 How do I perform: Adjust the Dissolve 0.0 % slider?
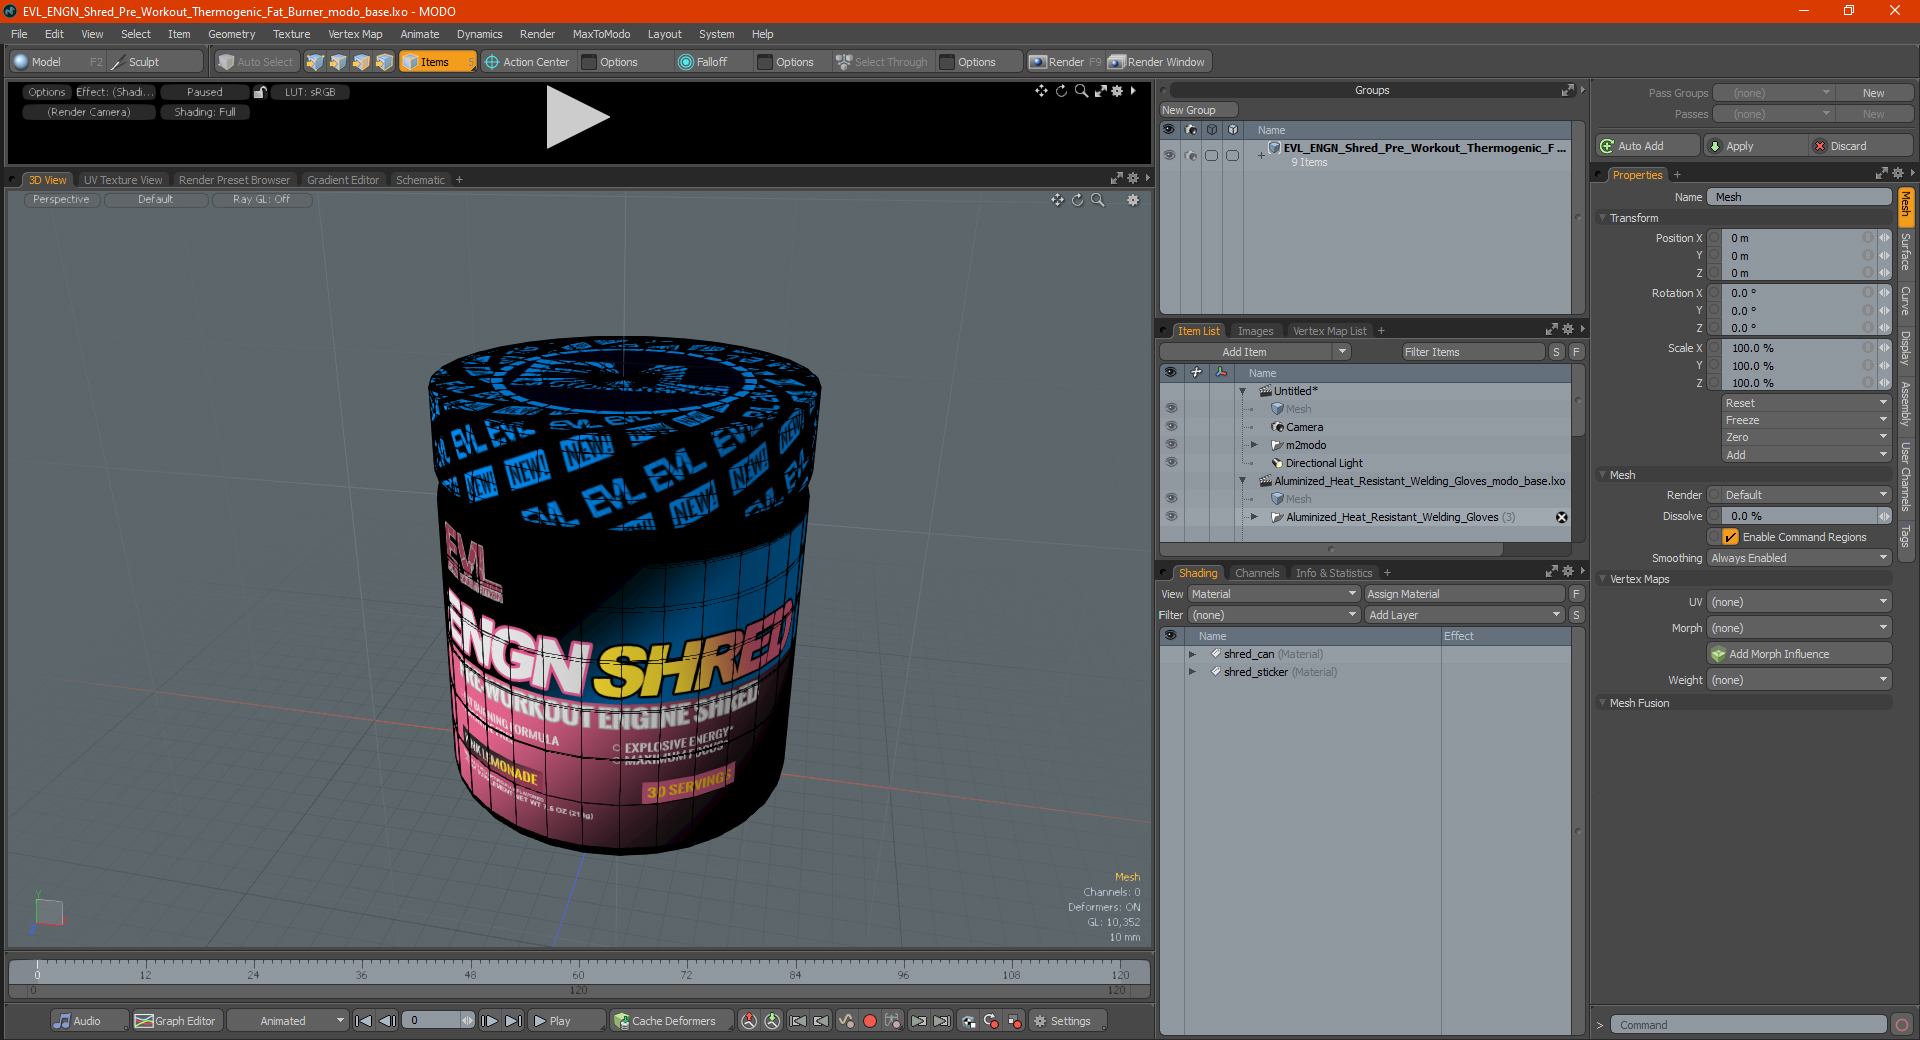click(1807, 516)
